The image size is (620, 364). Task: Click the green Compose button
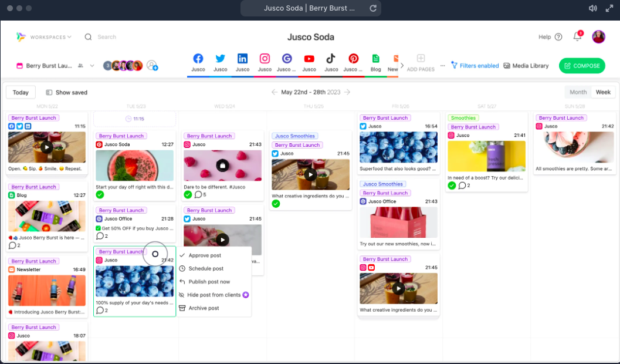coord(582,66)
